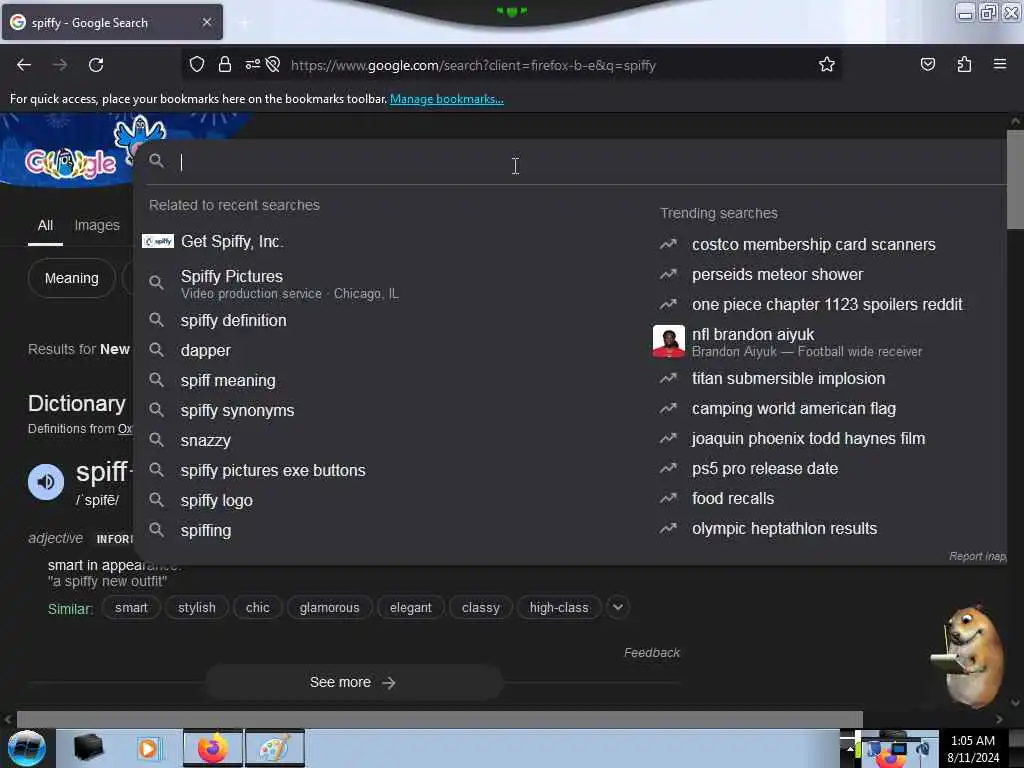Screen dimensions: 1024x768
Task: Reload the page with the refresh icon
Action: point(96,65)
